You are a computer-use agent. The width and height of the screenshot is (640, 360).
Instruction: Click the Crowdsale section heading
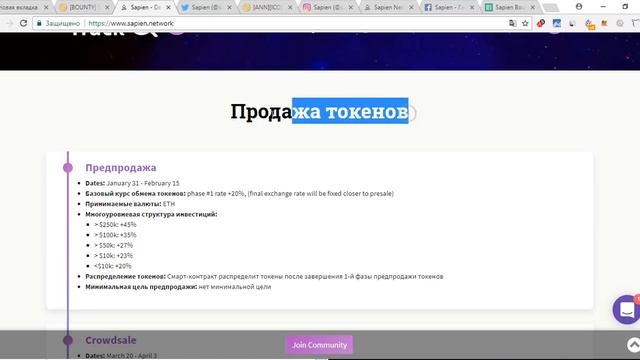click(x=111, y=340)
